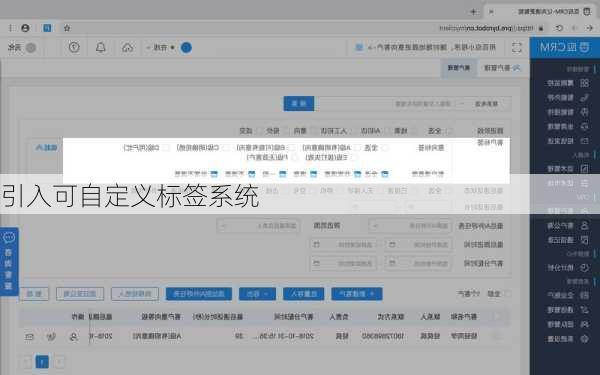Pick the 客户分配时间 end date field

coord(343,263)
